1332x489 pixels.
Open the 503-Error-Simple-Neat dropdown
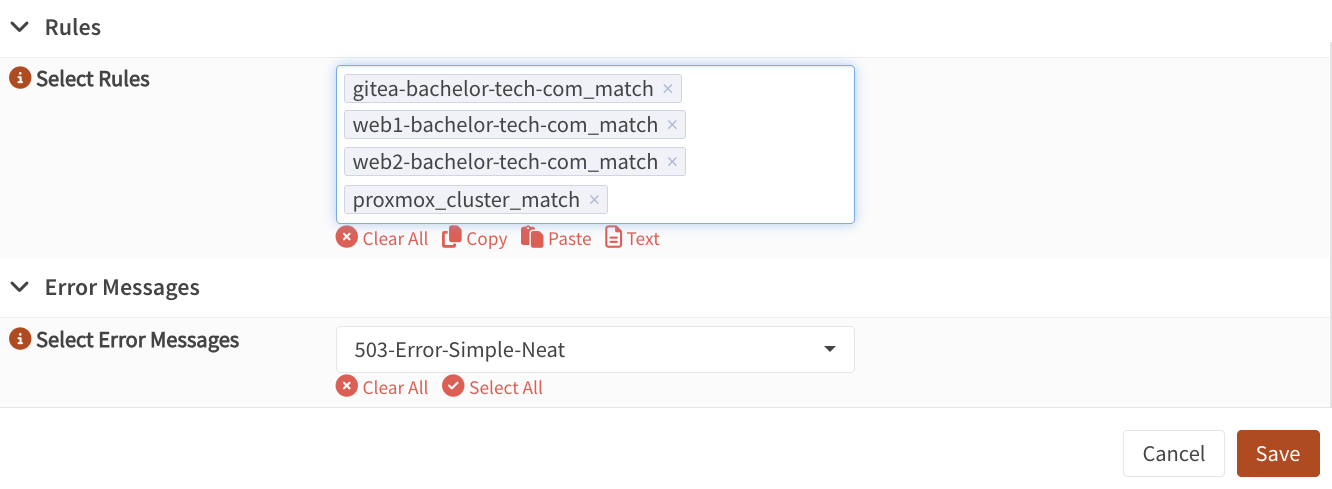coord(595,350)
